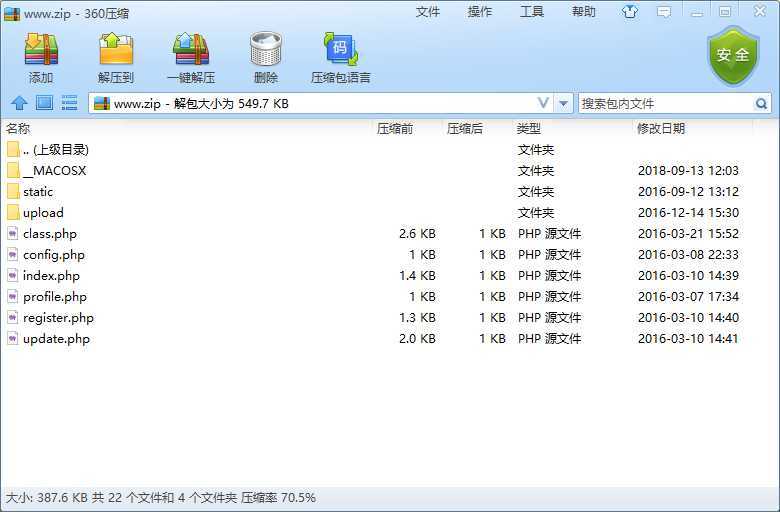The image size is (780, 512).
Task: Switch to detailed list view mode
Action: click(x=69, y=103)
